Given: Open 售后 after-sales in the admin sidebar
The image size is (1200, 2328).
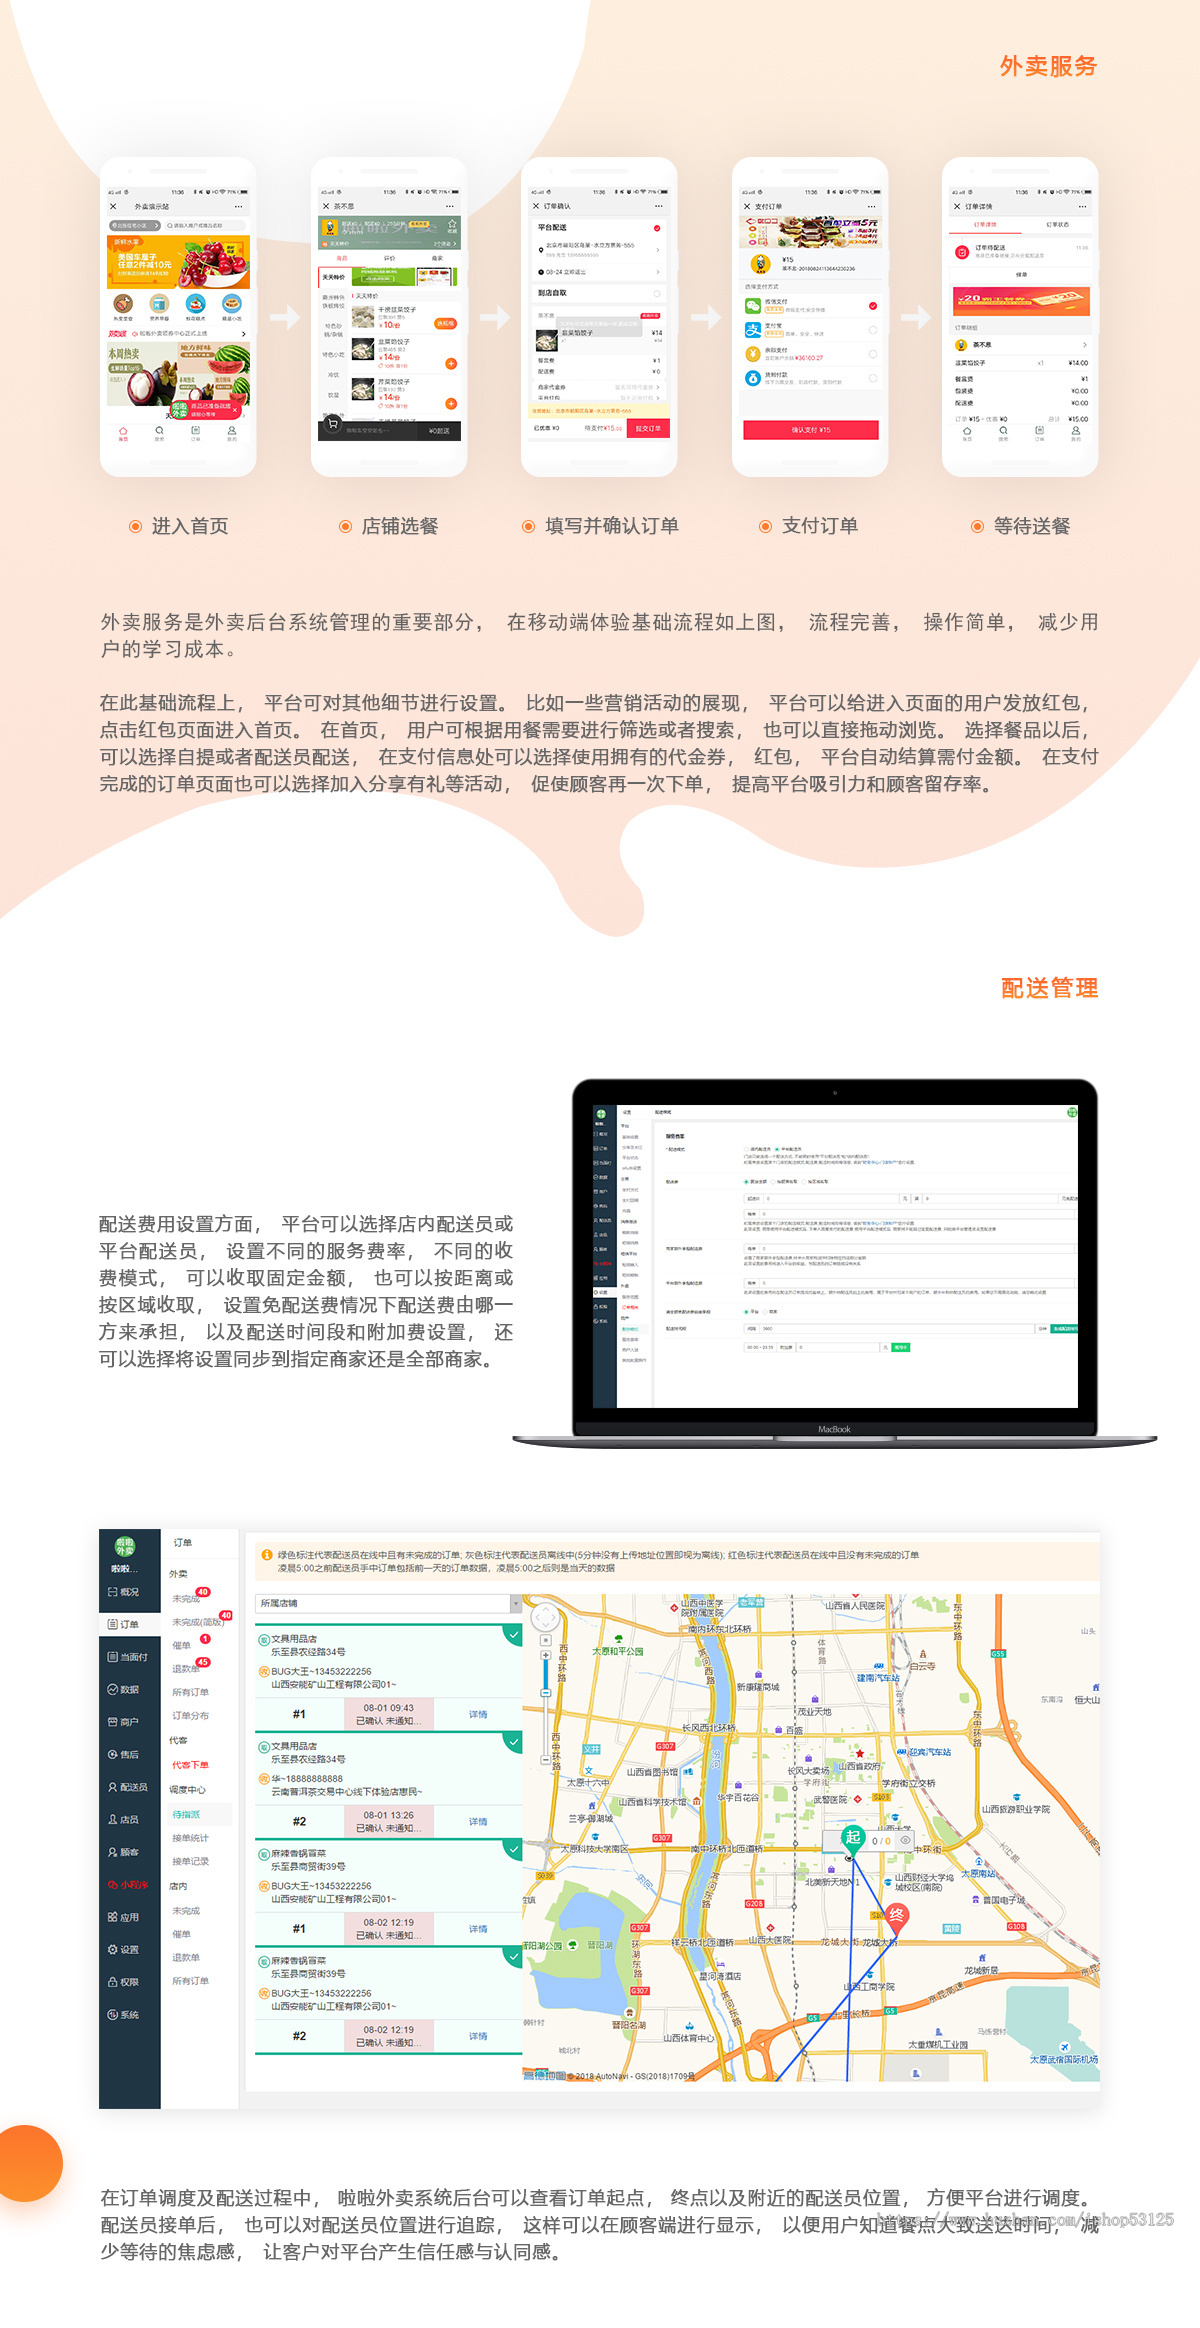Looking at the screenshot, I should tap(124, 1754).
